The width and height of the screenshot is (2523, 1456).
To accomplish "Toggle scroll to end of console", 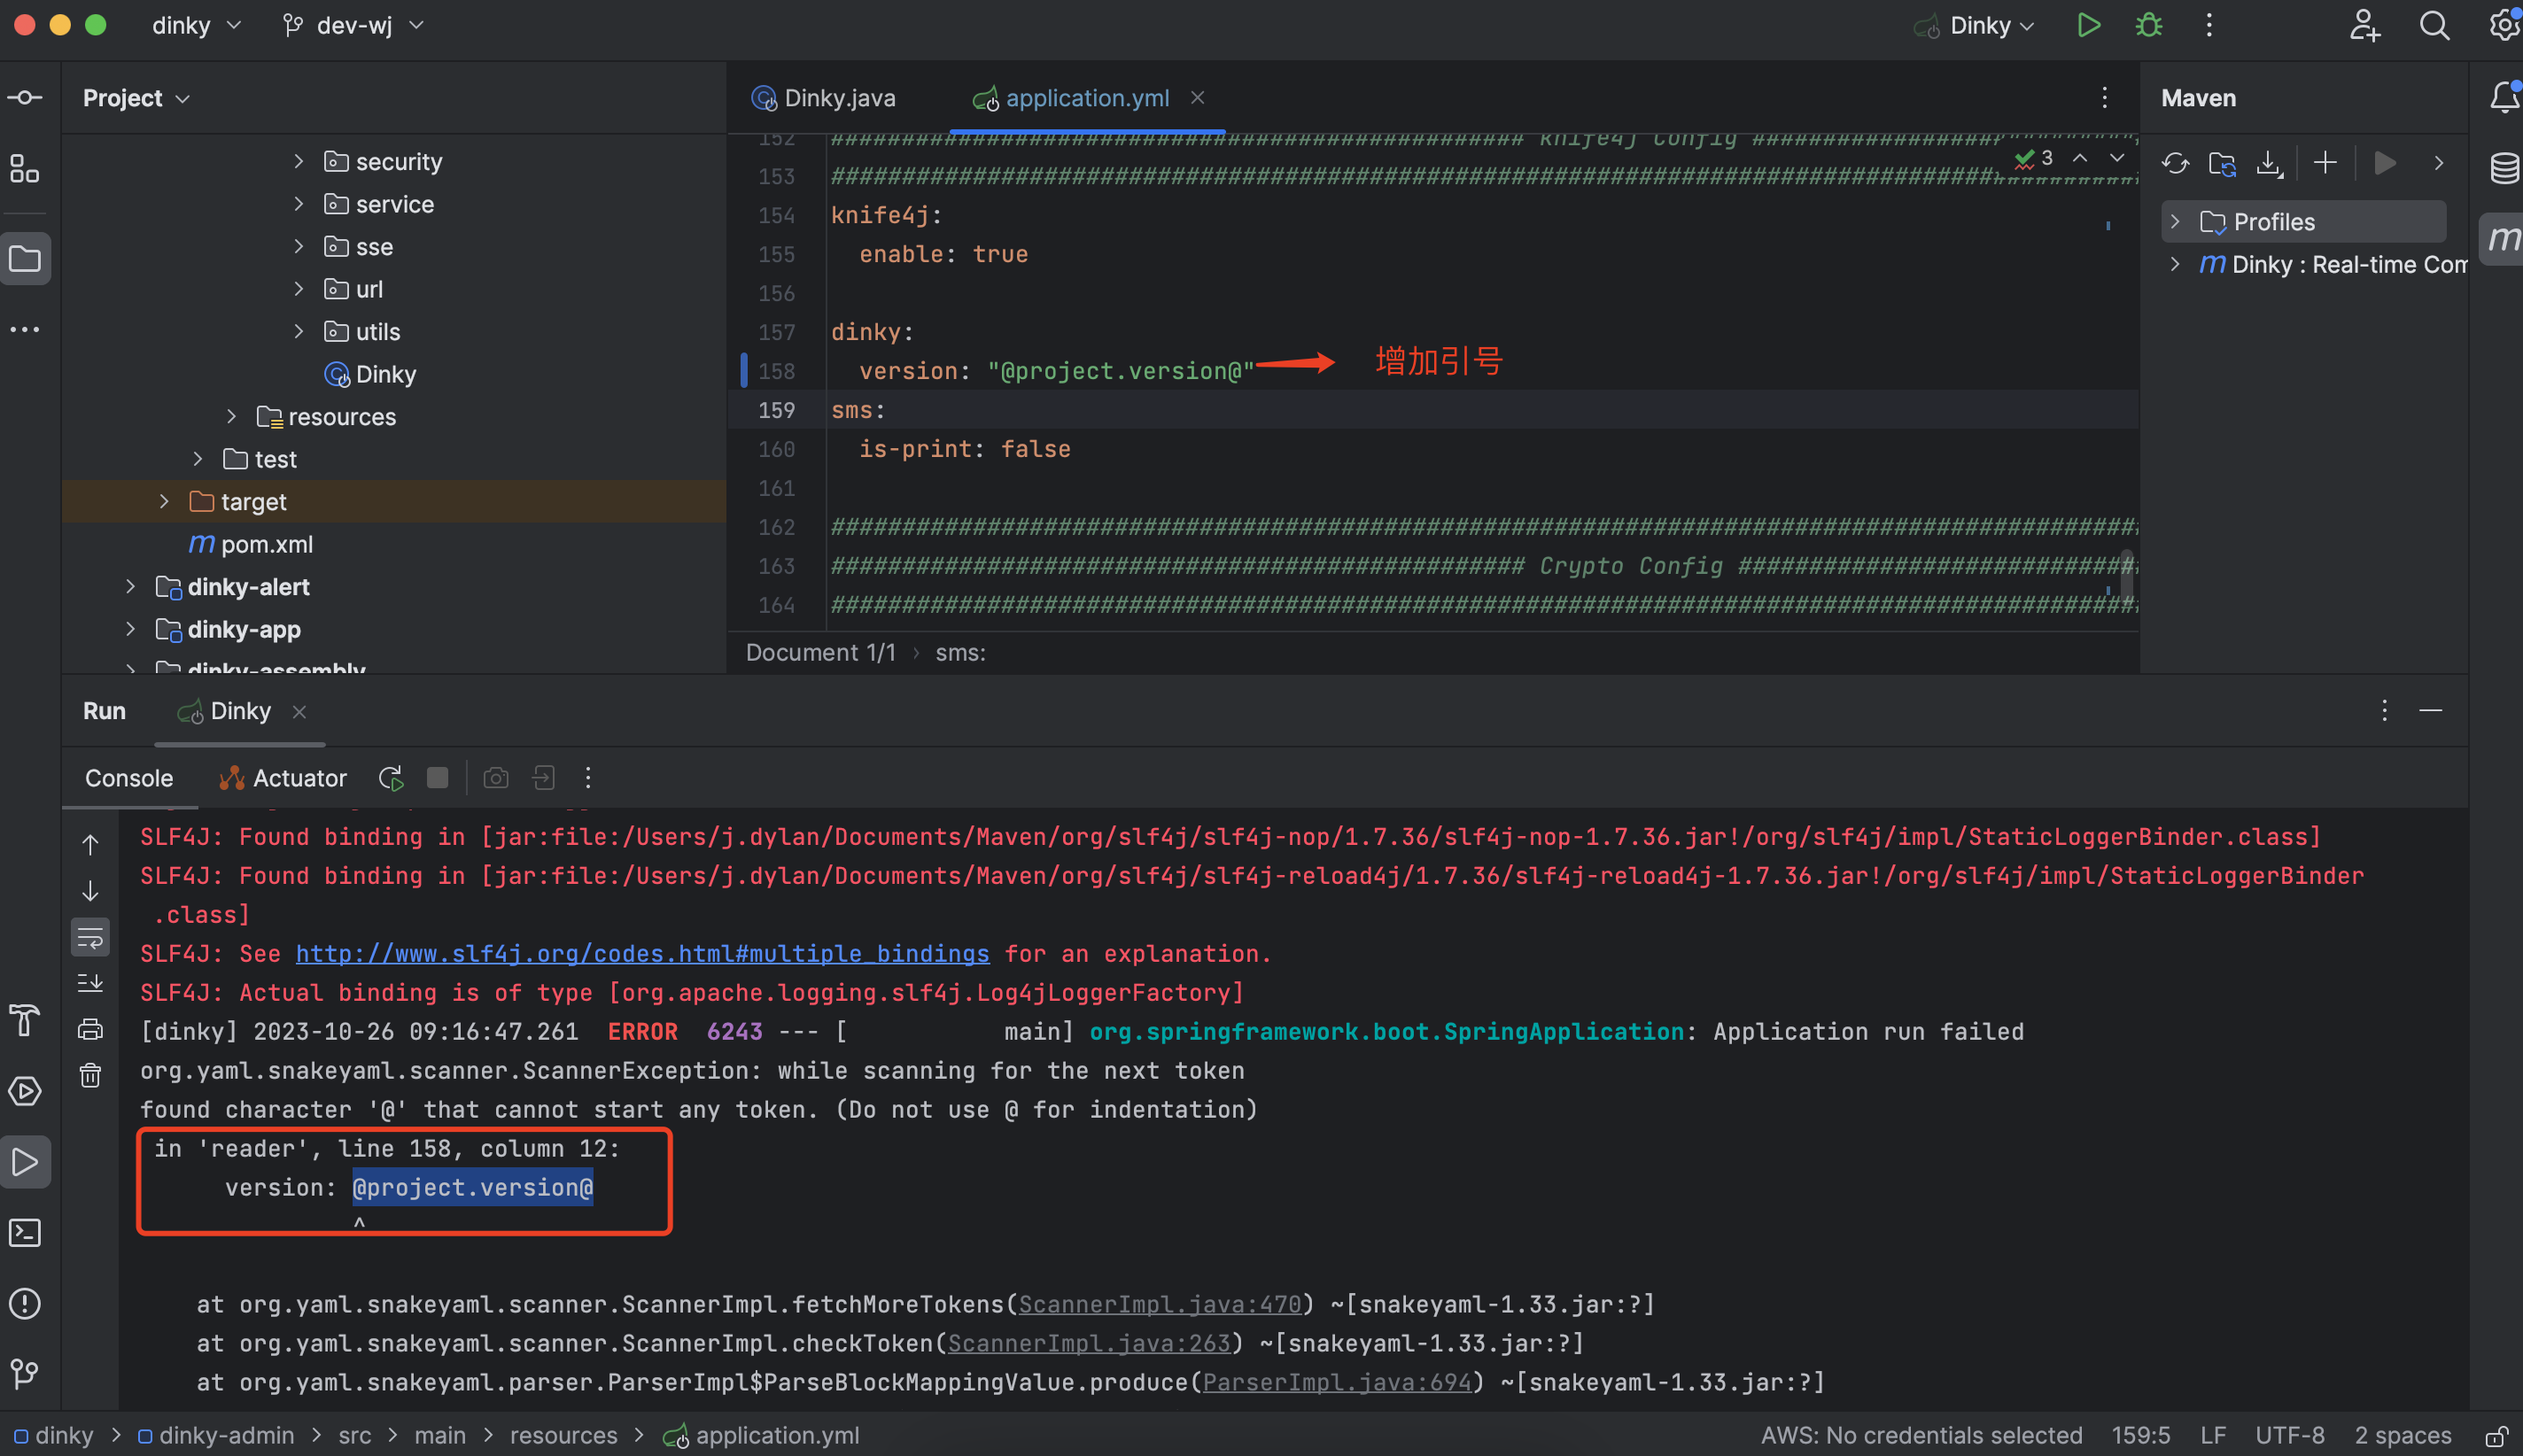I will 90,983.
